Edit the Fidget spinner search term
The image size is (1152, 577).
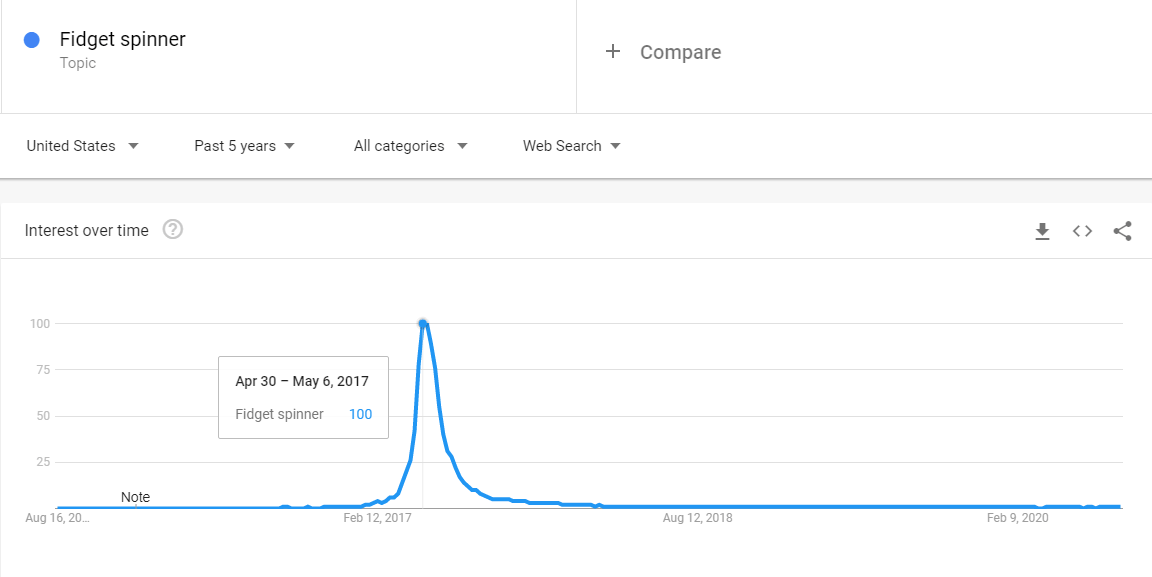pos(123,39)
